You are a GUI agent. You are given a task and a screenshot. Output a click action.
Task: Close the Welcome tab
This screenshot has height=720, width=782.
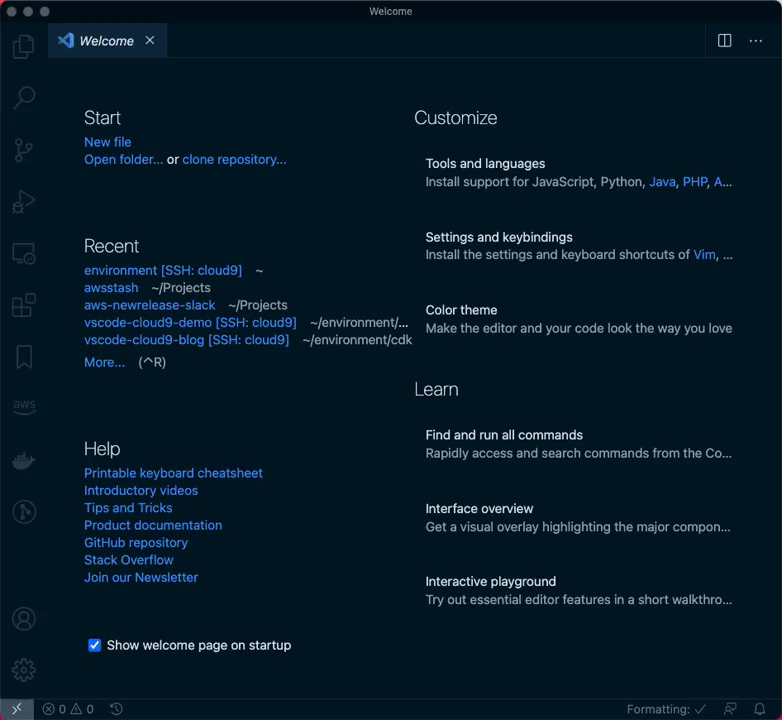pyautogui.click(x=150, y=40)
